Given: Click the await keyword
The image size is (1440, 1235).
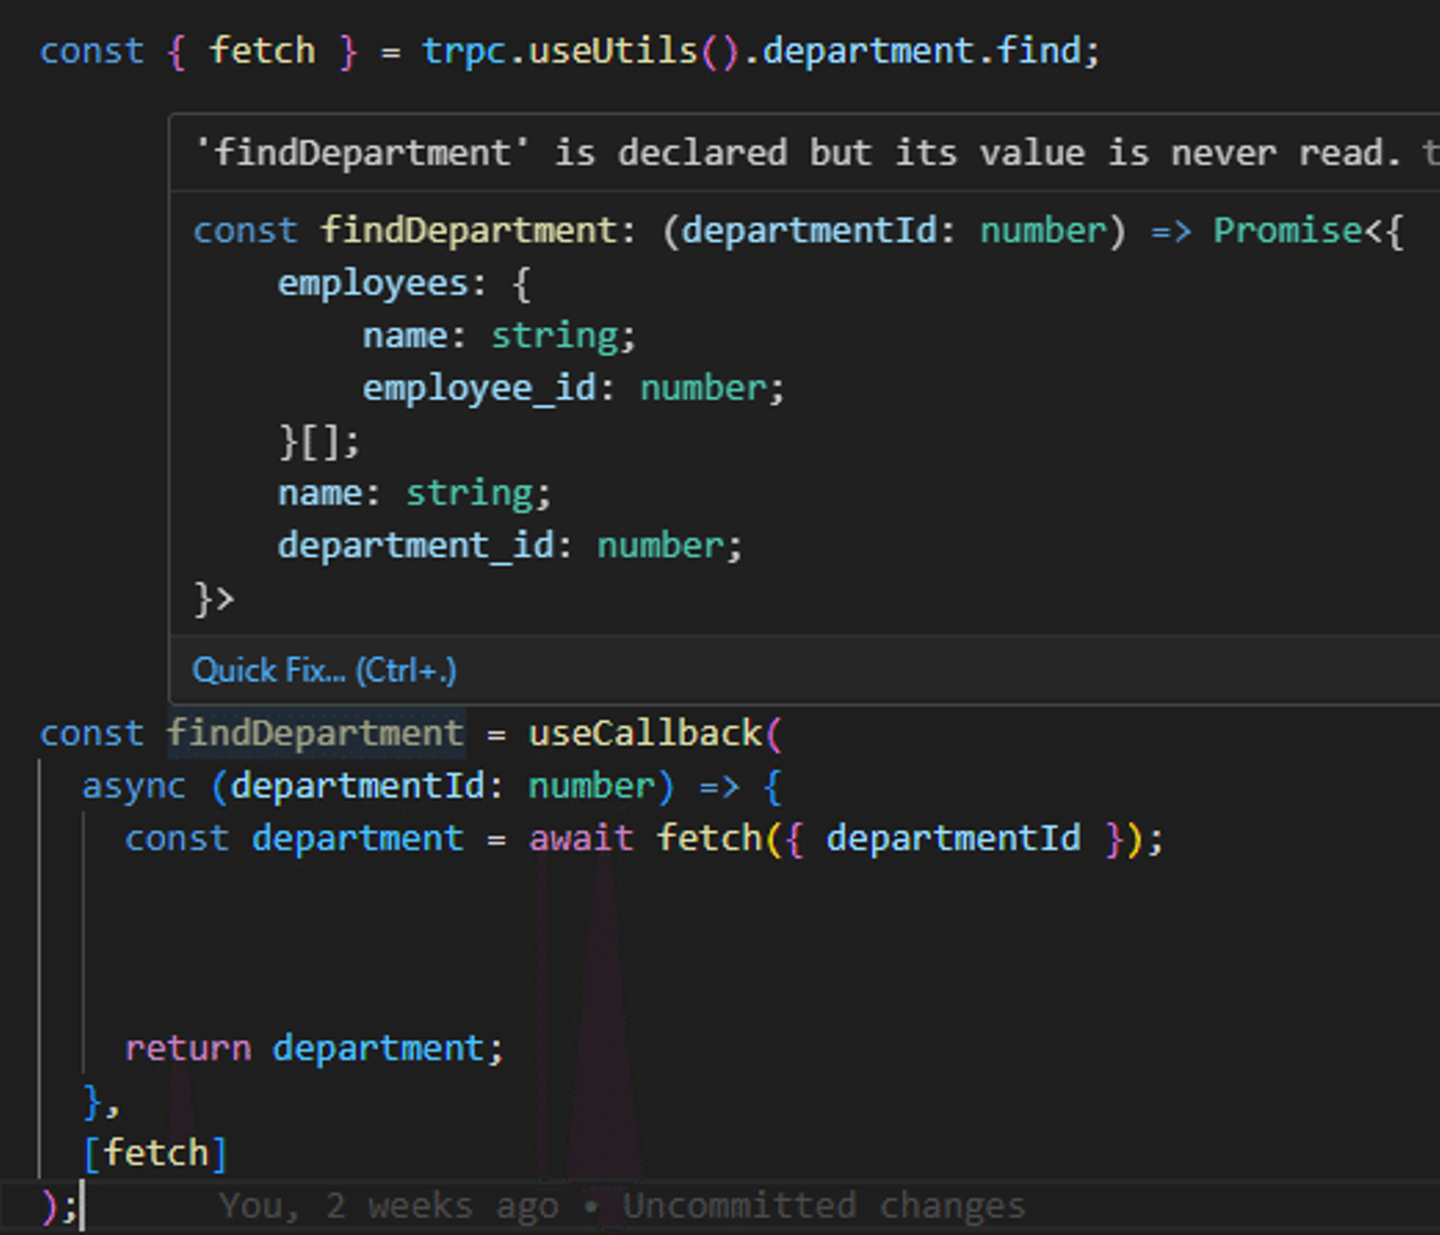Looking at the screenshot, I should point(581,838).
